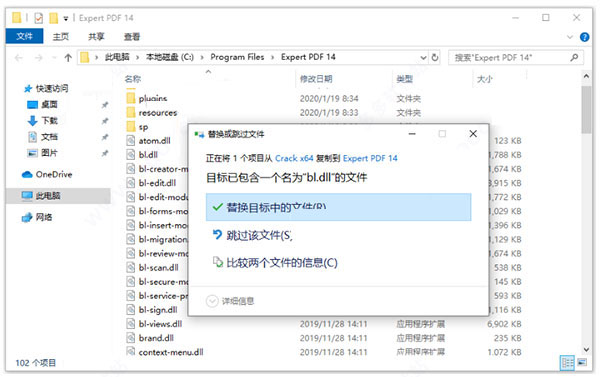Sort by the 类型 column header
The width and height of the screenshot is (600, 377).
pos(404,79)
